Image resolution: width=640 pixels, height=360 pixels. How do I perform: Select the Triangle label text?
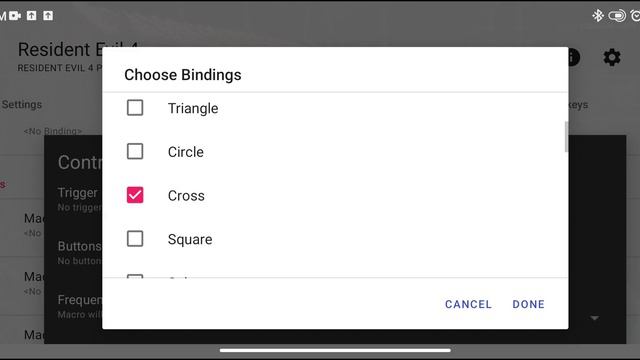click(x=193, y=109)
